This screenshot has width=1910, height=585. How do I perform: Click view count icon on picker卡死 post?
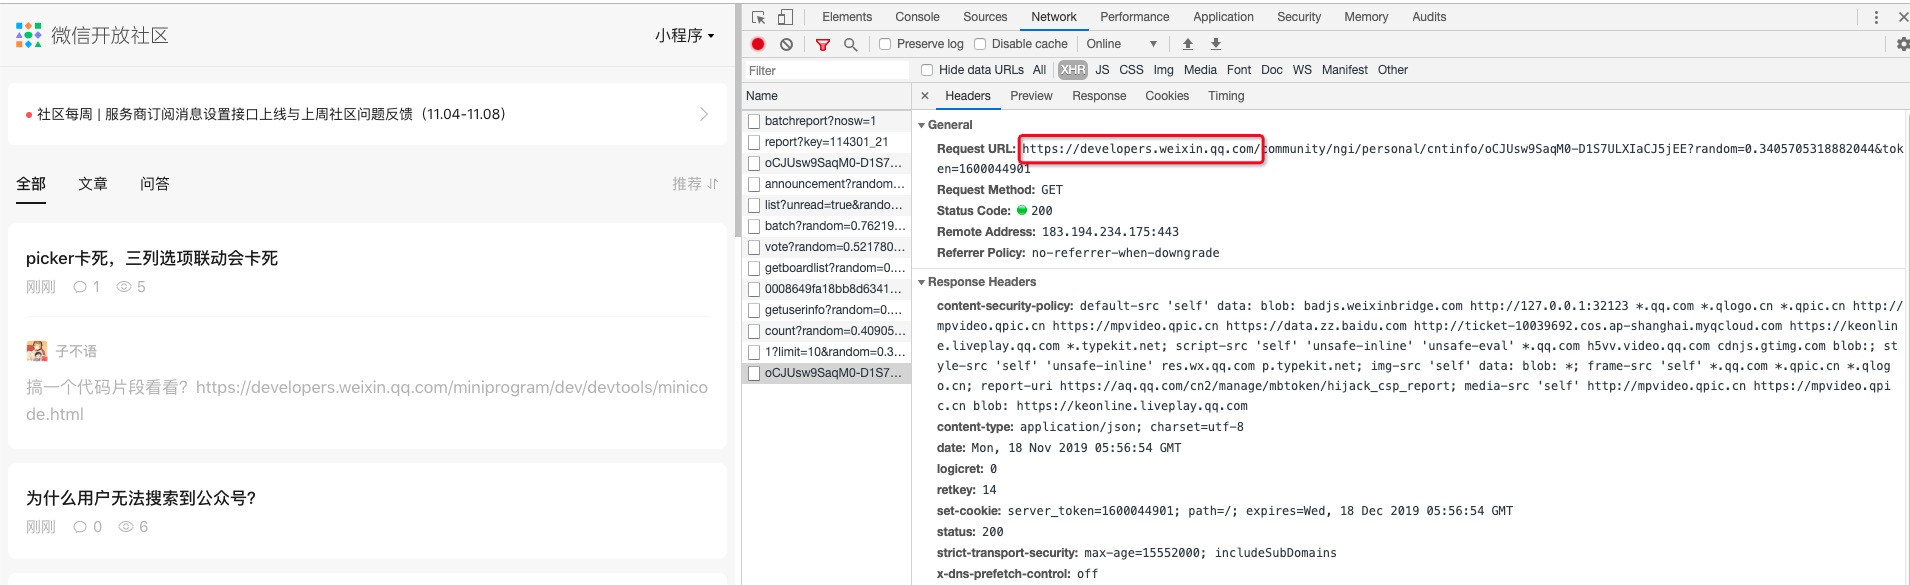pyautogui.click(x=124, y=287)
